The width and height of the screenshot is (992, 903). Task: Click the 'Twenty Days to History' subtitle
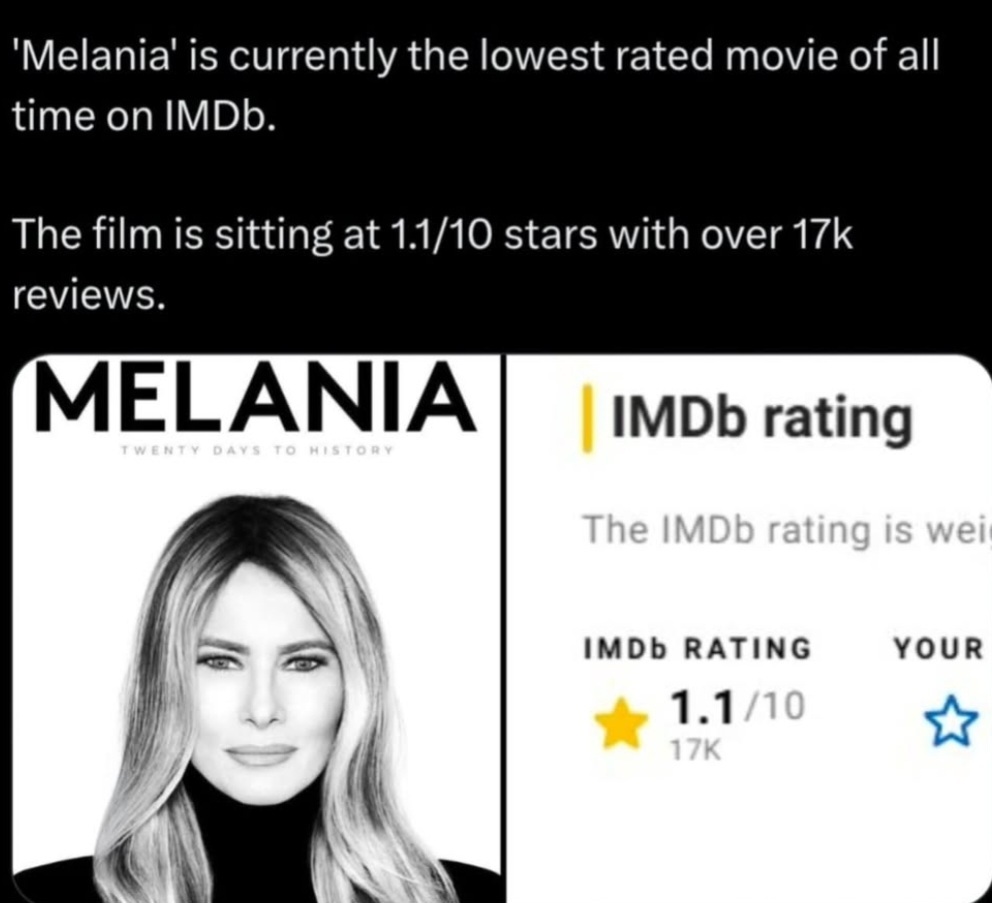(257, 451)
